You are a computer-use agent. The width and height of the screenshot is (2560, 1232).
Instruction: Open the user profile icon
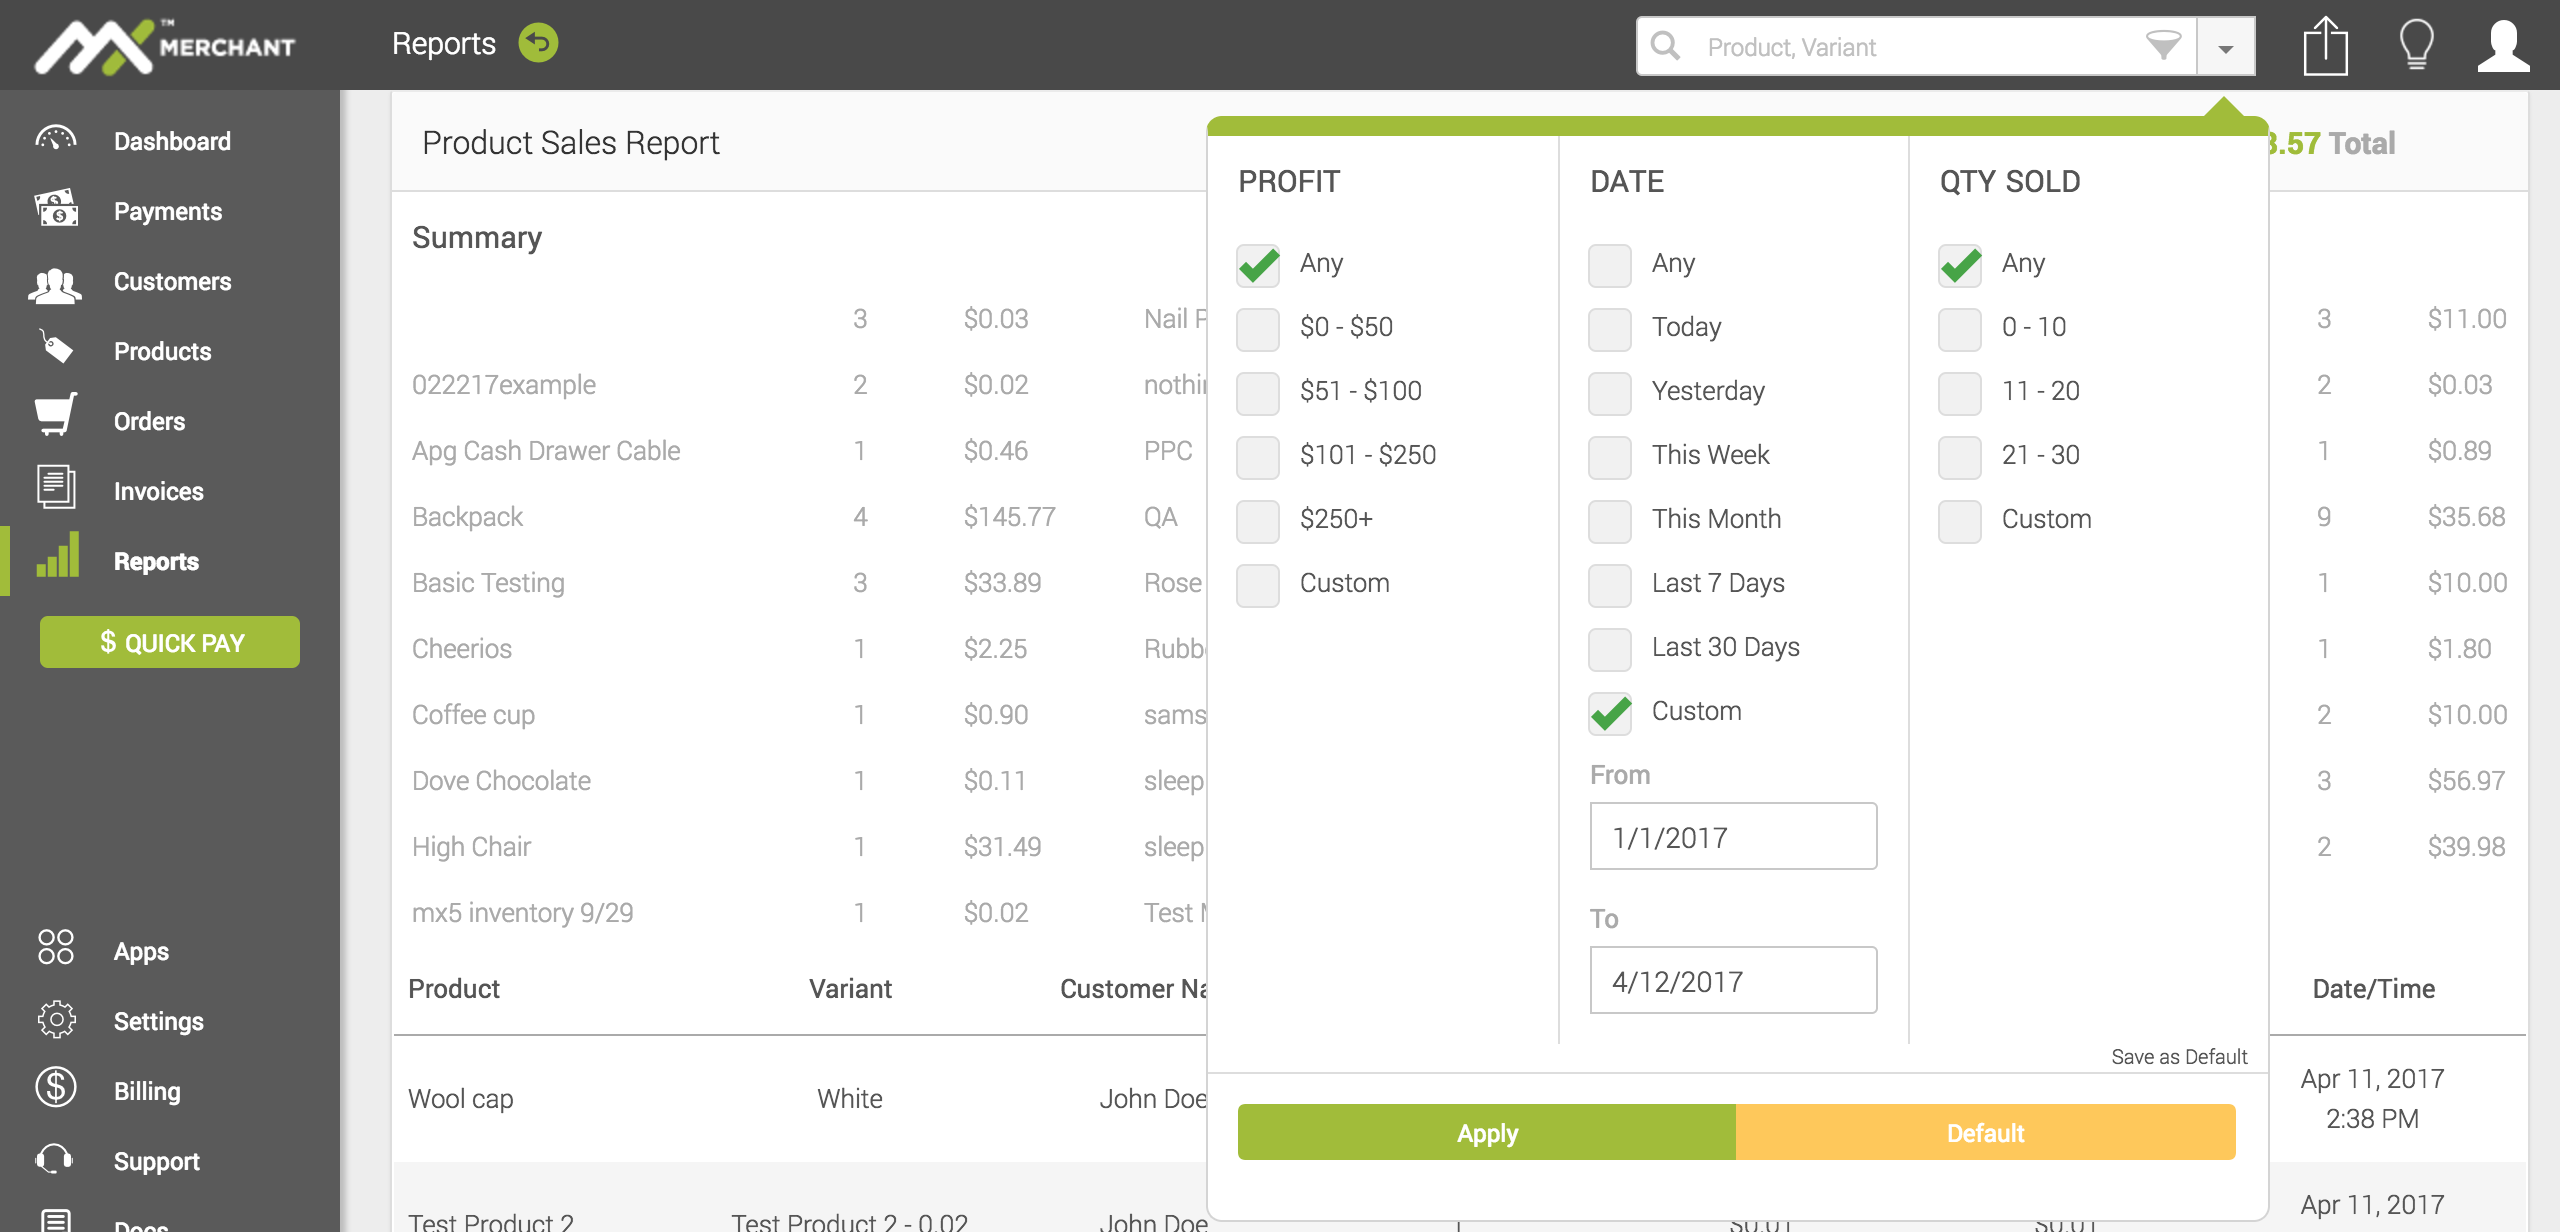click(2503, 46)
